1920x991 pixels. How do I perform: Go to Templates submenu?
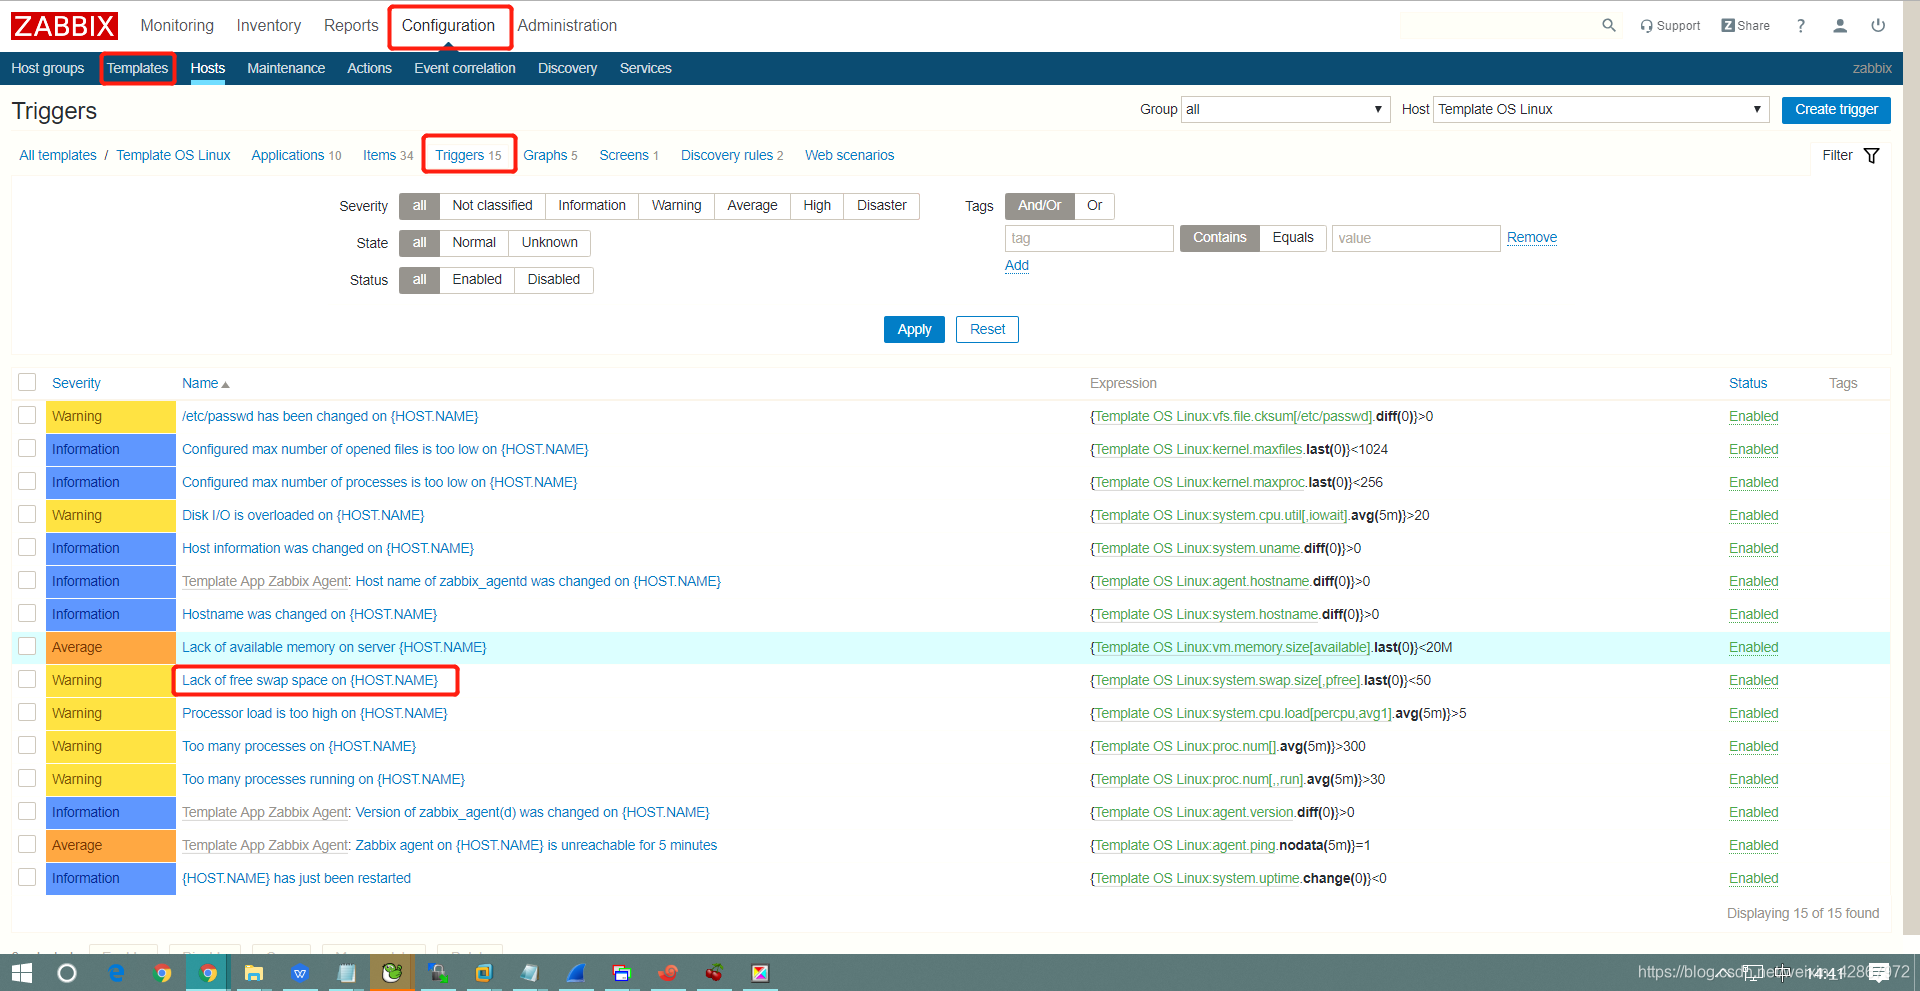coord(137,68)
